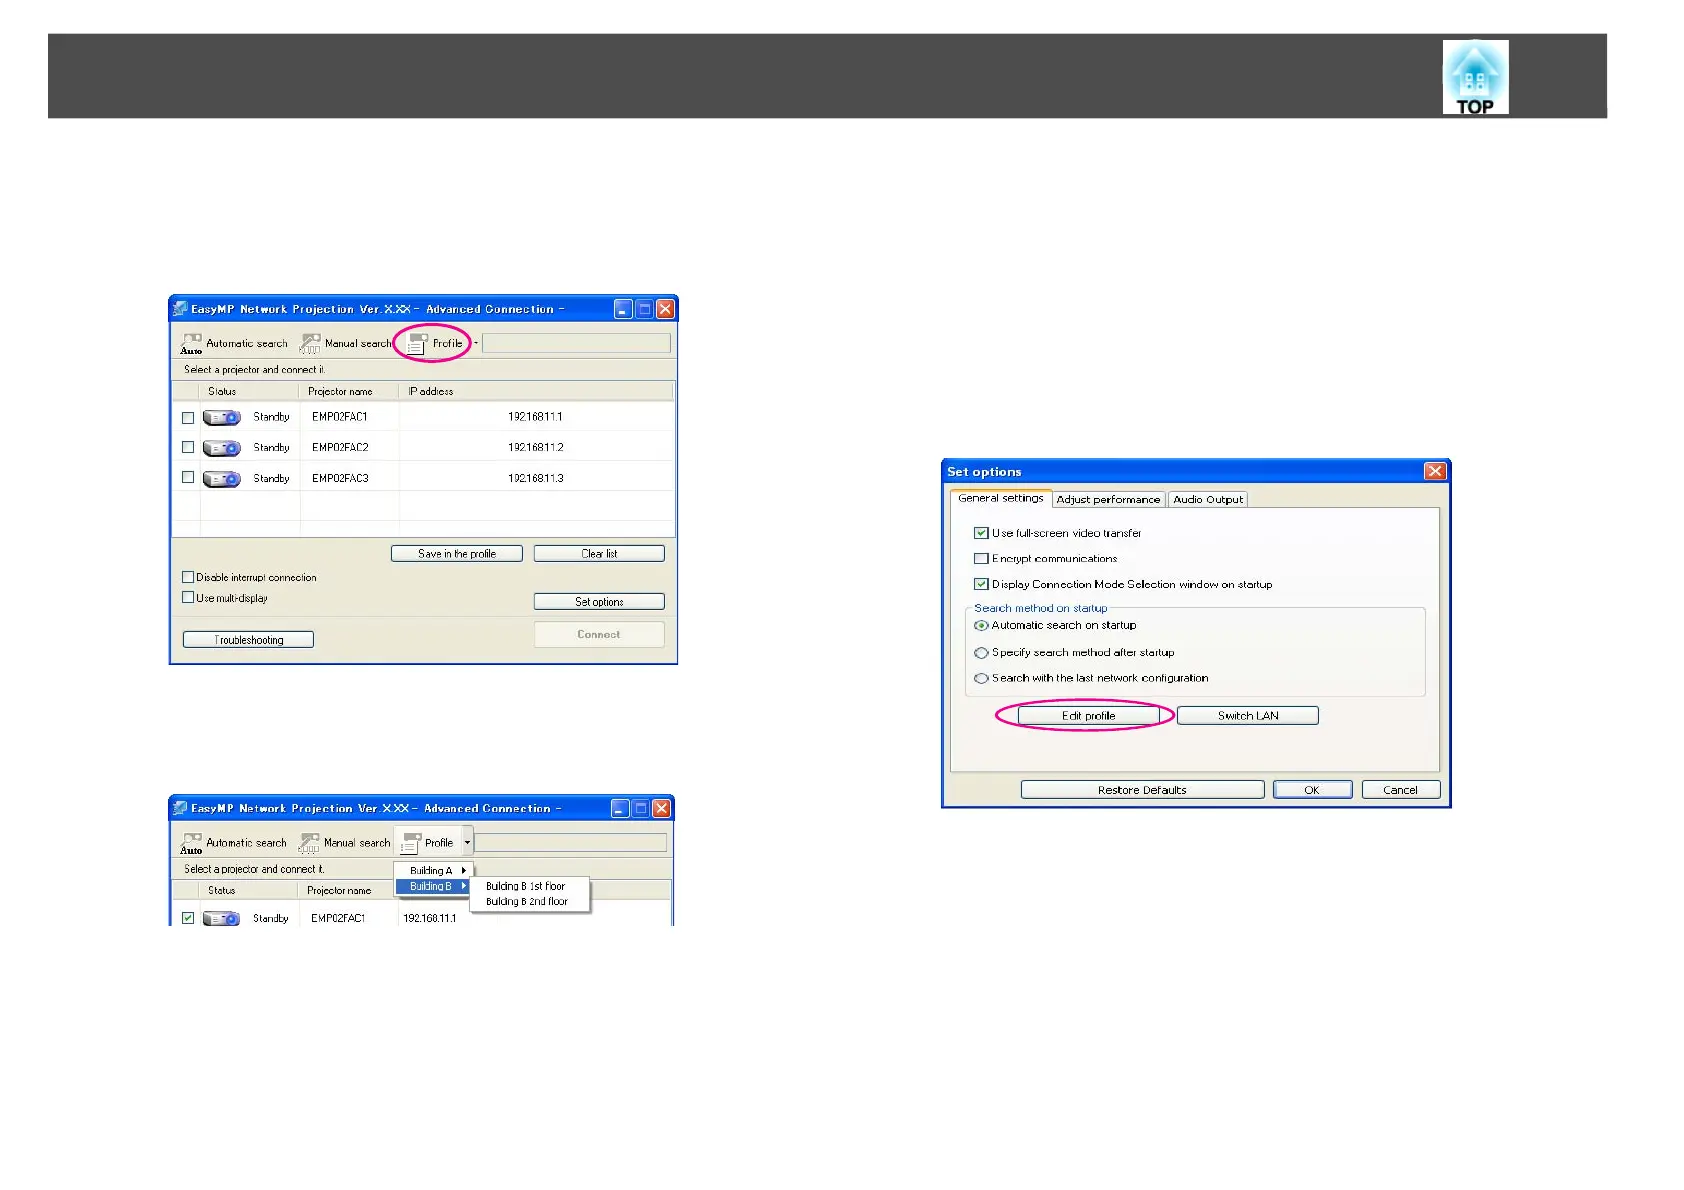Confirm with the OK button
The image size is (1684, 1190).
1312,789
